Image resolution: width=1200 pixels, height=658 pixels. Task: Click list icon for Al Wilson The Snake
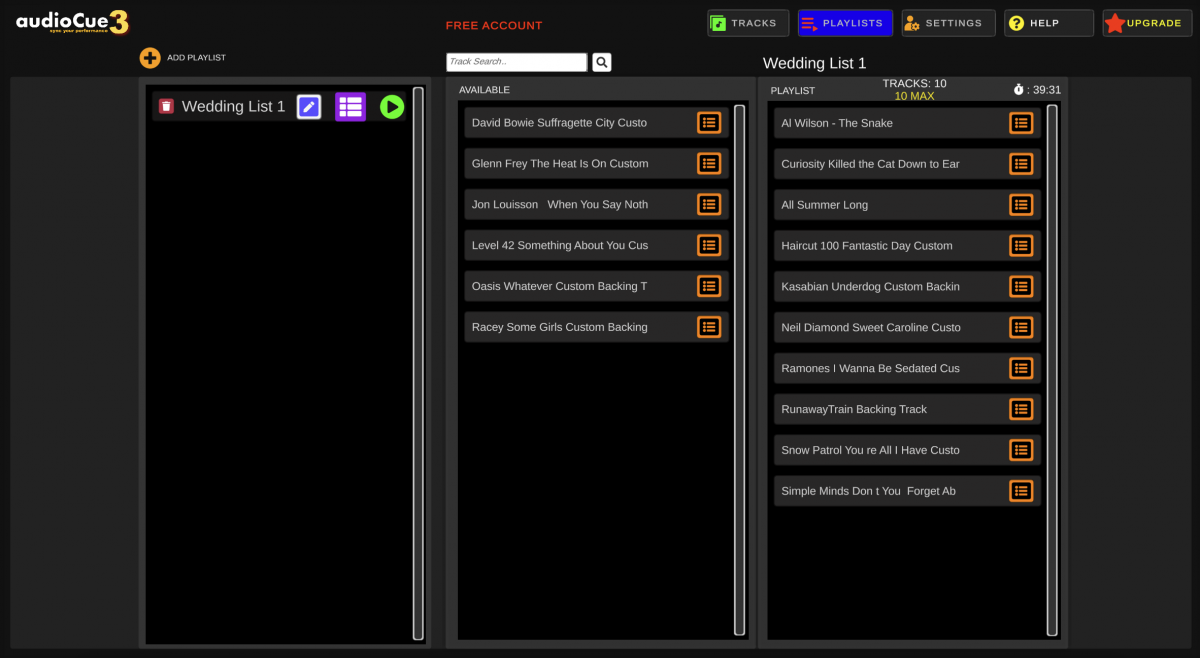[x=1021, y=123]
